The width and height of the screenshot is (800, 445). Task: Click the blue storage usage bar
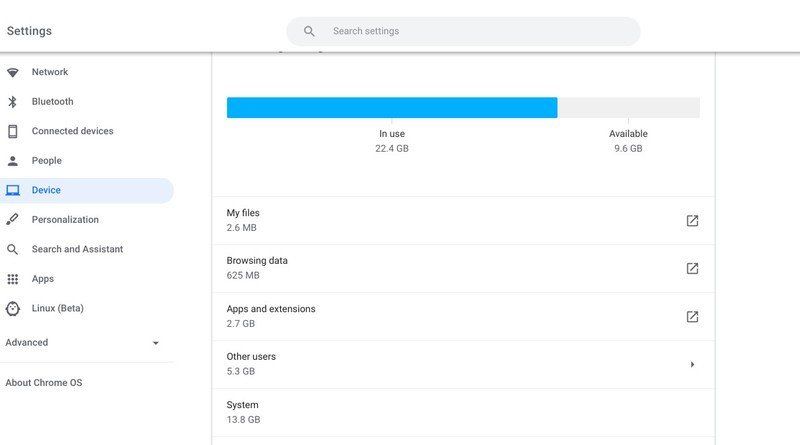tap(391, 108)
